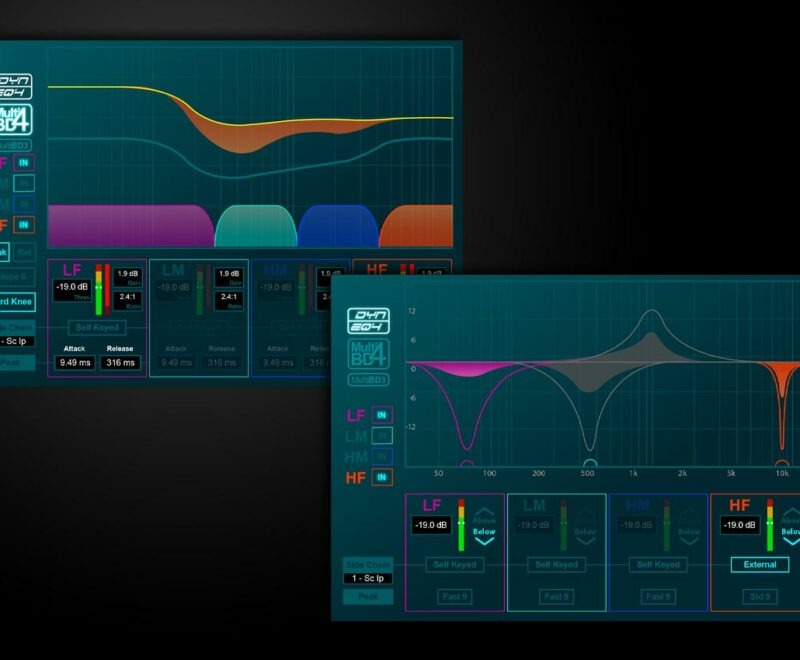Click the External button in HF band
800x660 pixels.
point(759,565)
